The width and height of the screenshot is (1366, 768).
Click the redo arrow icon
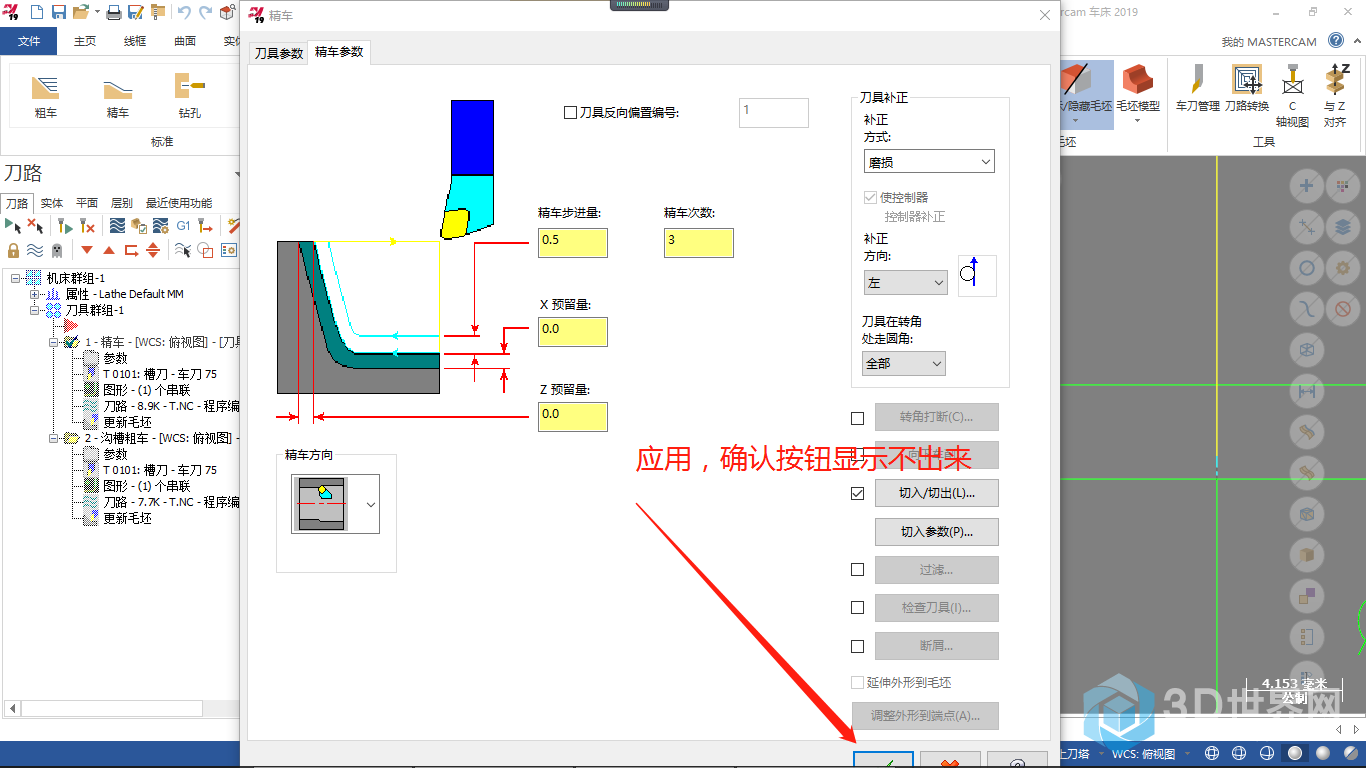pos(205,13)
